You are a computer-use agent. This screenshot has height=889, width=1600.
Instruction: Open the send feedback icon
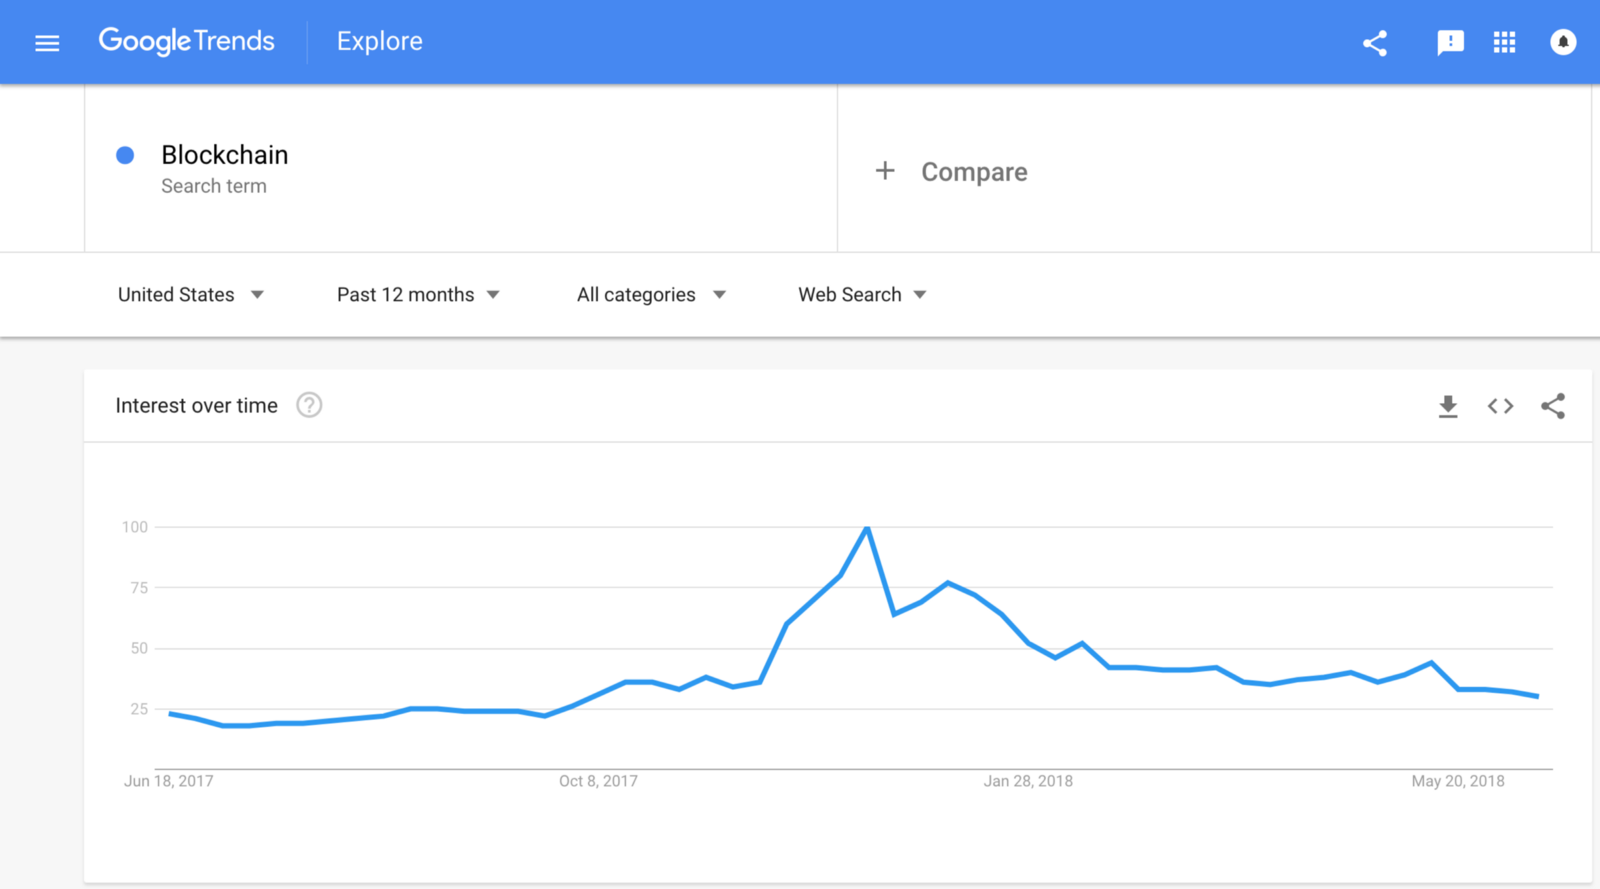coord(1450,42)
